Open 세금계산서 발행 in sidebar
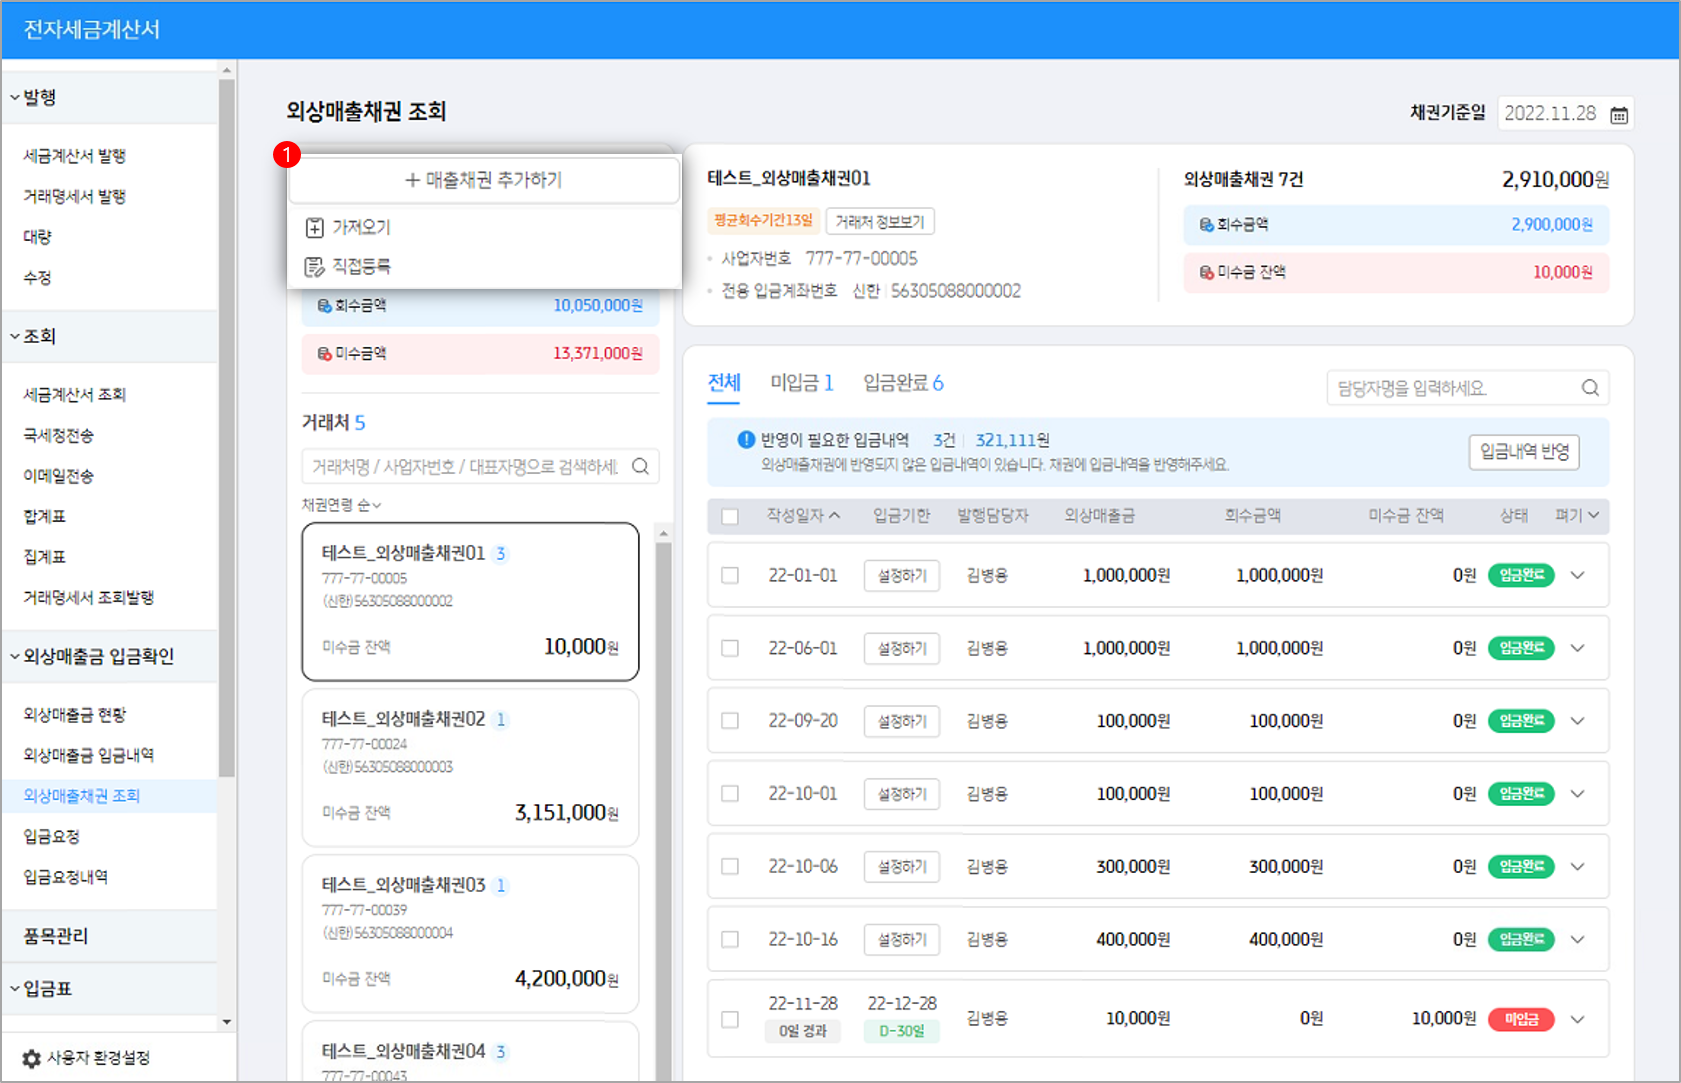1681x1083 pixels. click(75, 156)
